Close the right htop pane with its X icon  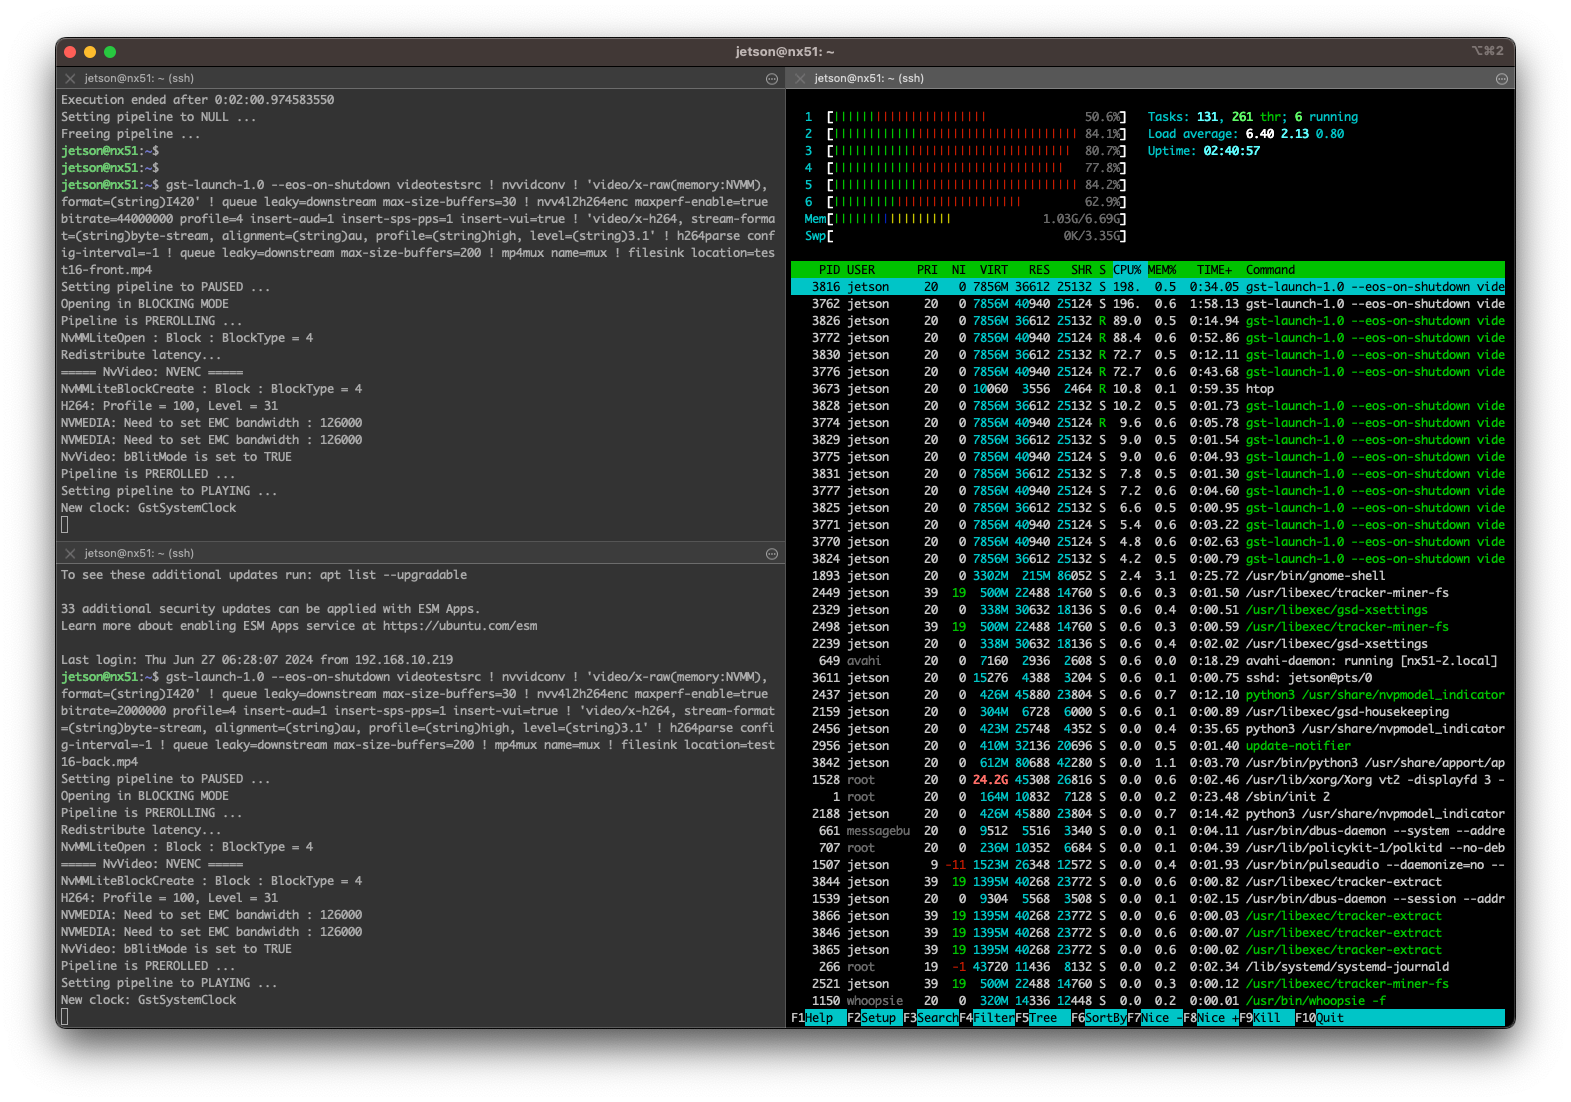[800, 78]
